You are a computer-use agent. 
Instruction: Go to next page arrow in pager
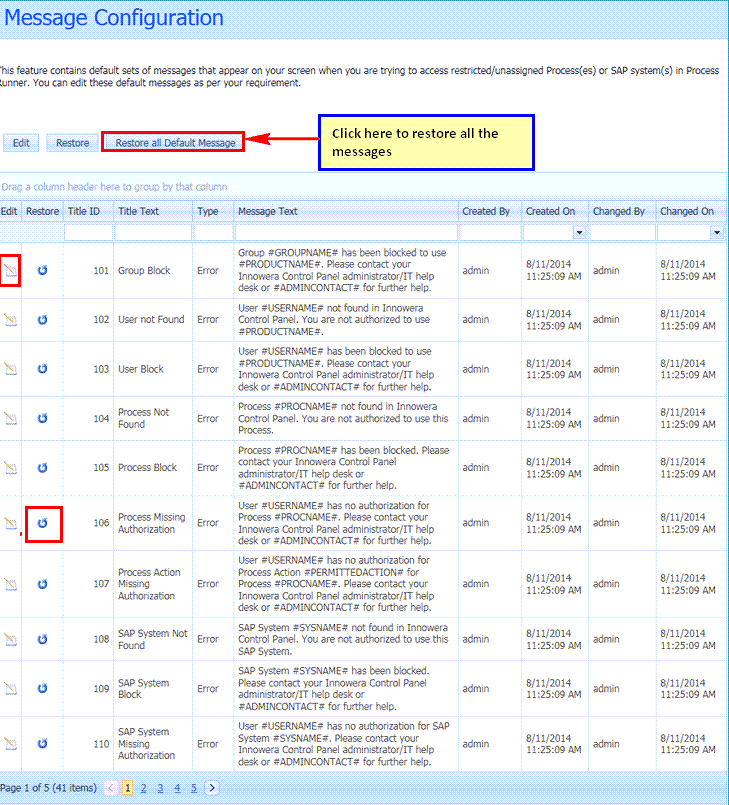[212, 788]
